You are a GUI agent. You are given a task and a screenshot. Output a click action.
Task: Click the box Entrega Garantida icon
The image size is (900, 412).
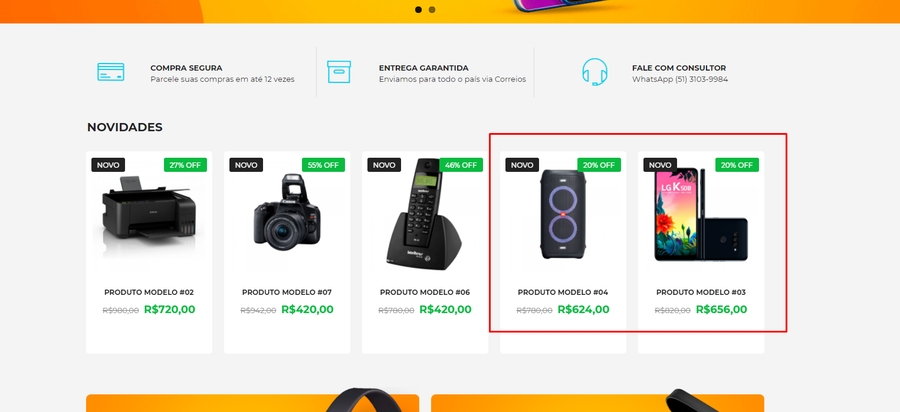pos(339,72)
